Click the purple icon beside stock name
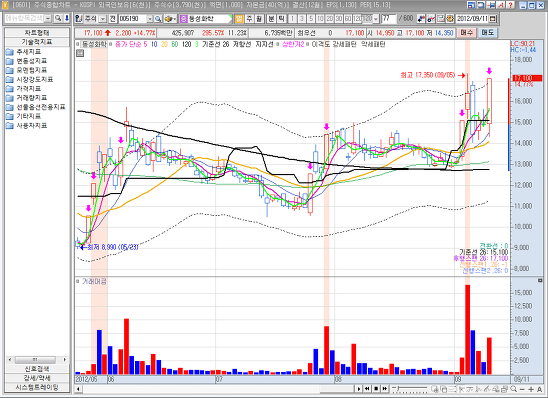The height and width of the screenshot is (398, 548). point(183,19)
